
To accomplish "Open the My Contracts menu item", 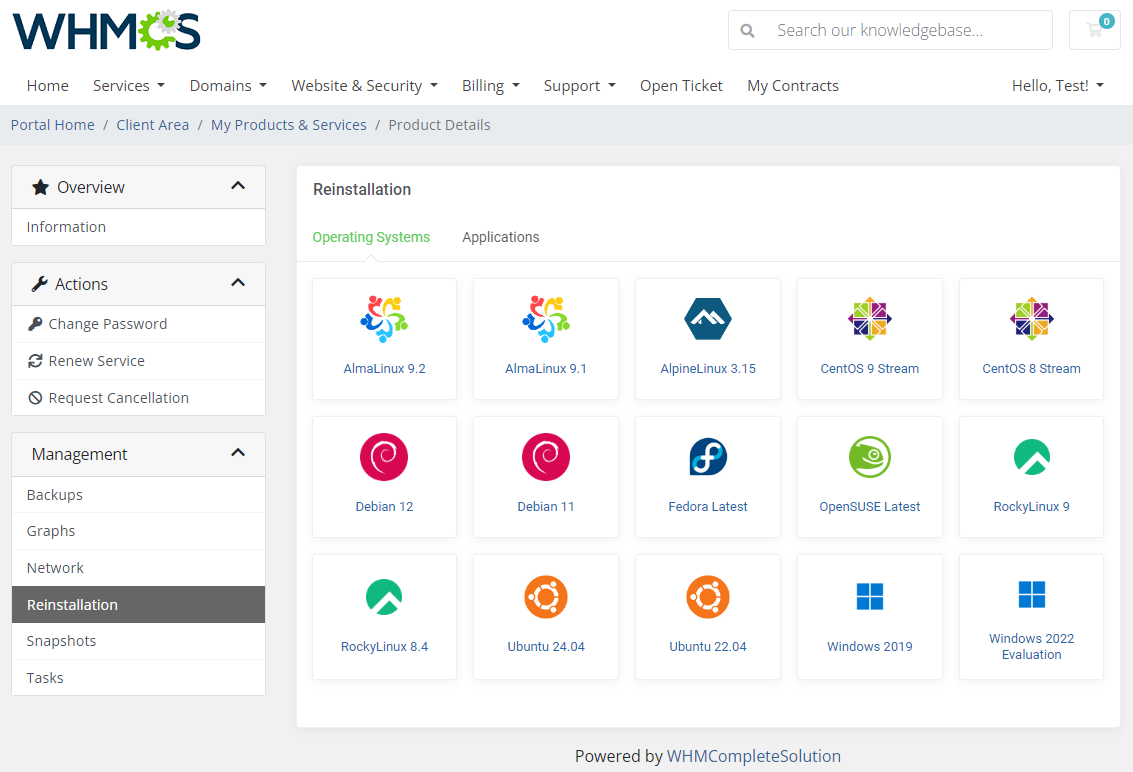I will [792, 86].
